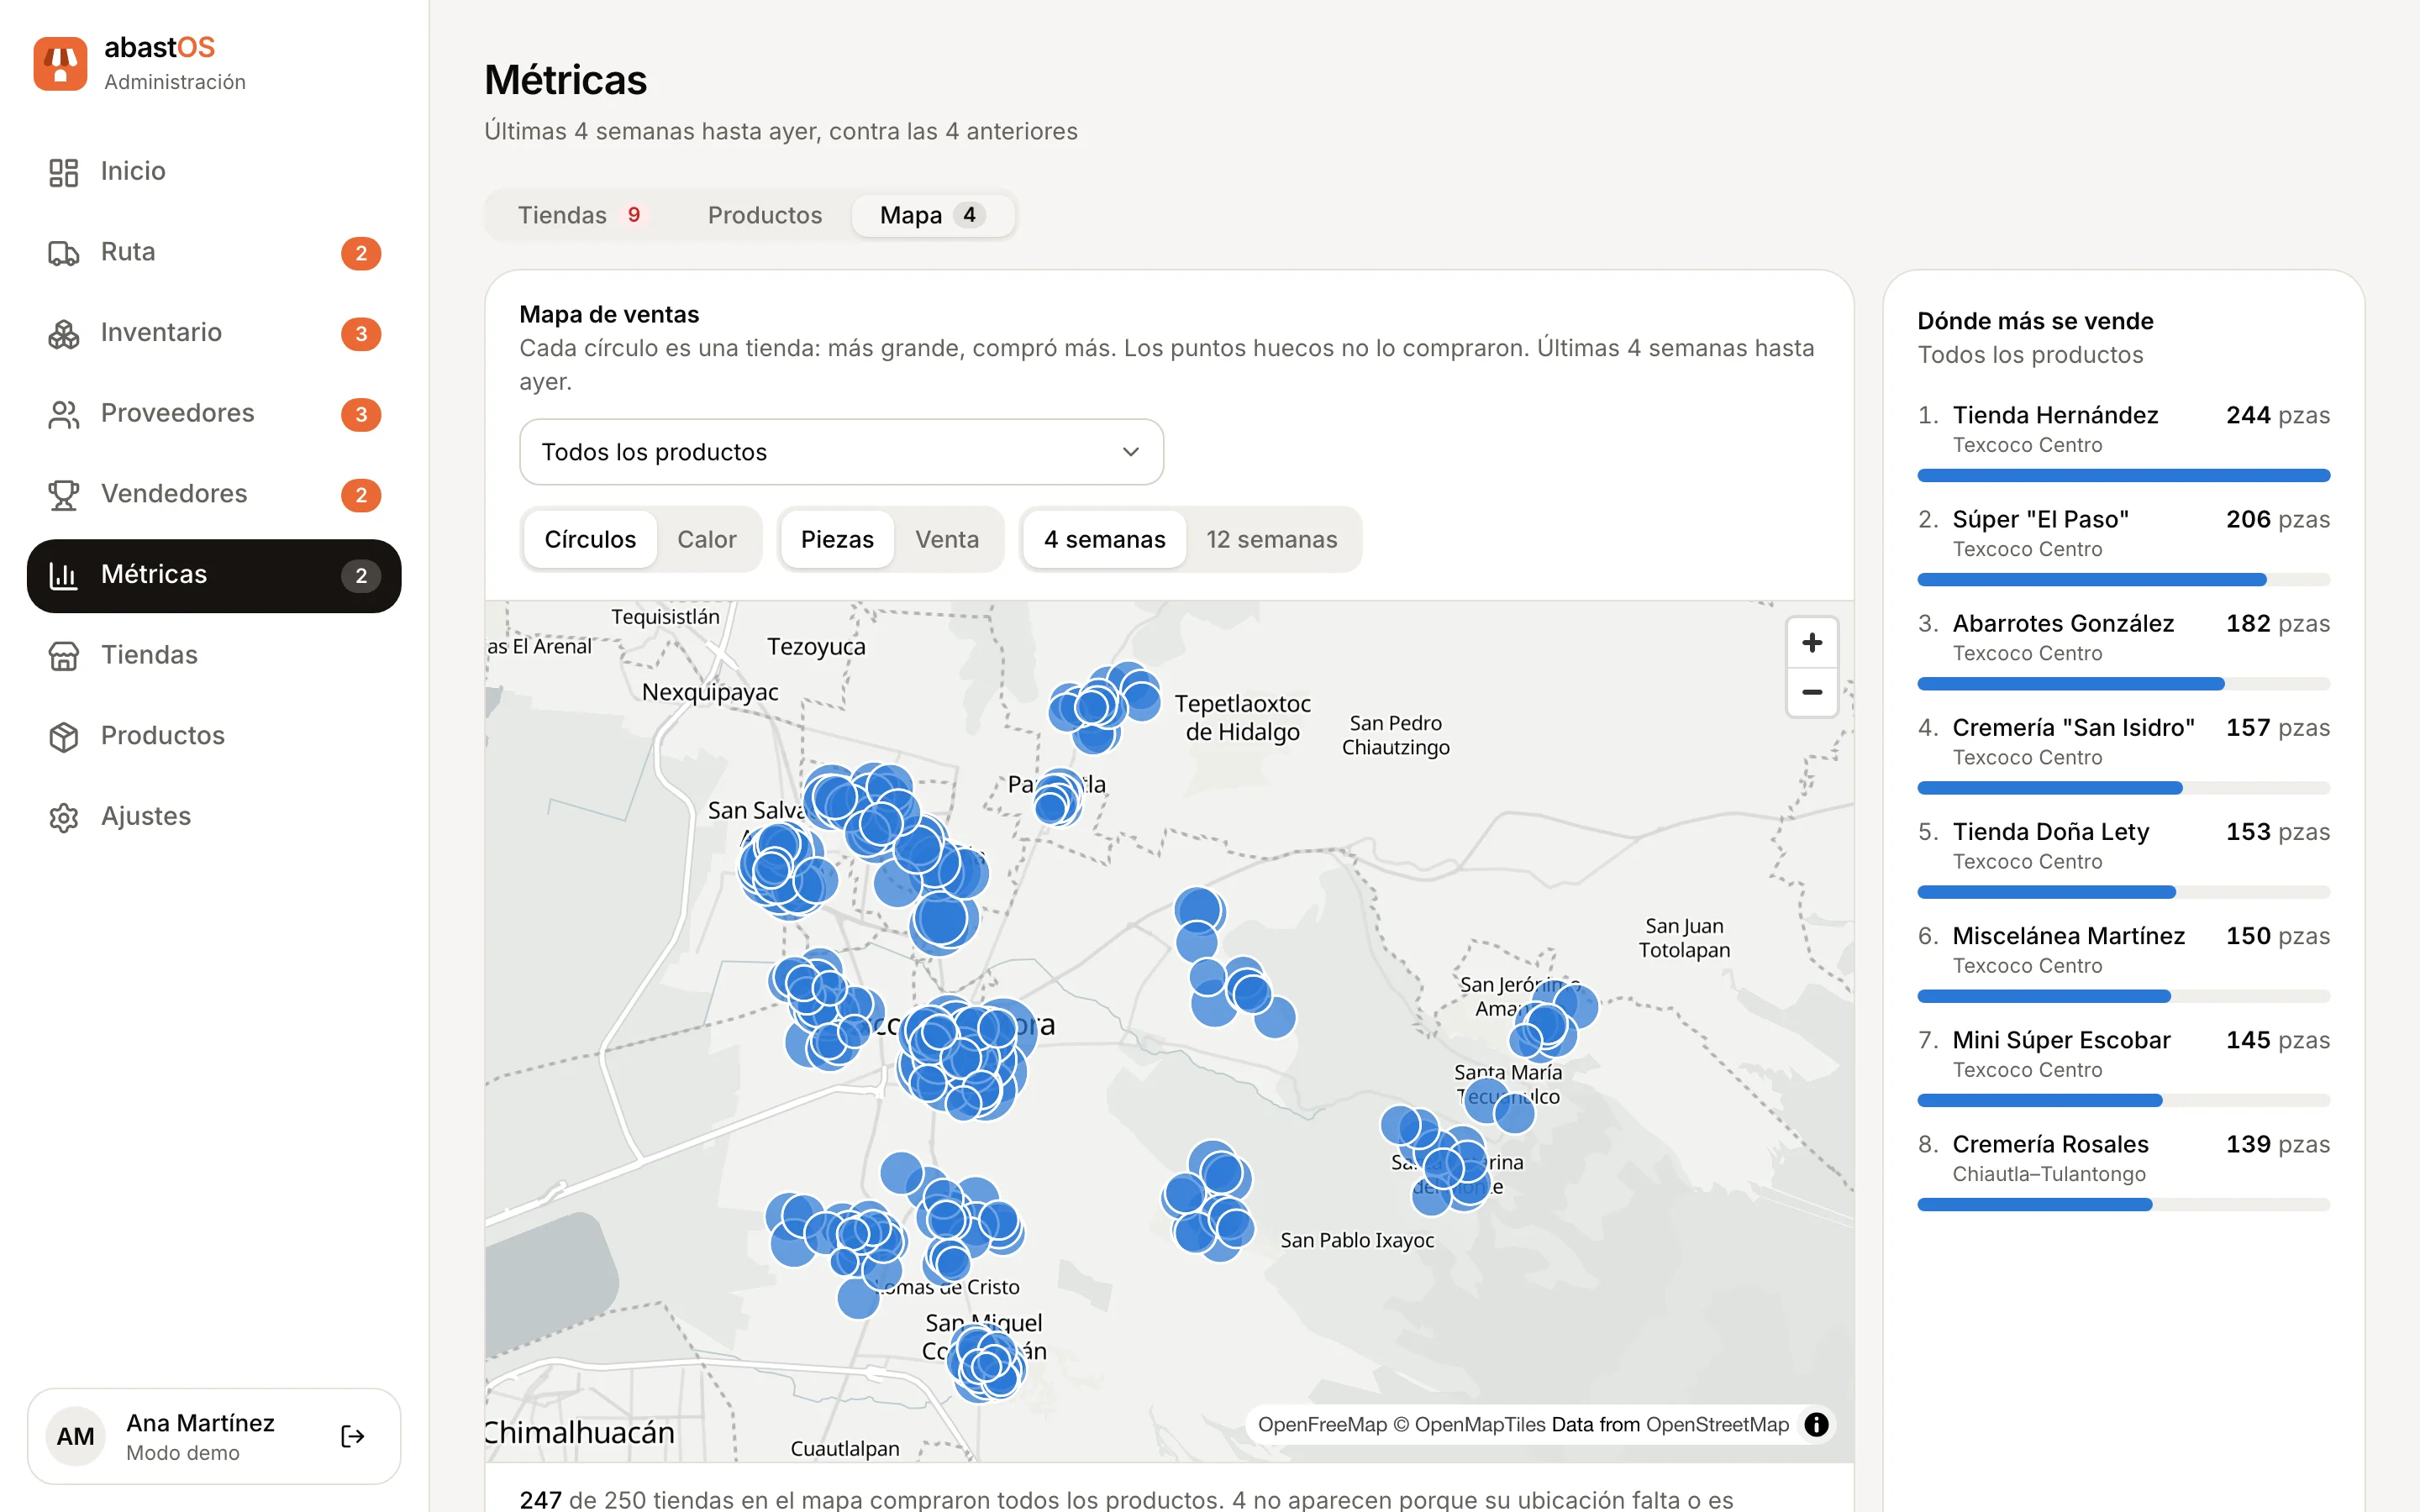Select the 4 semanas period

pos(1104,539)
